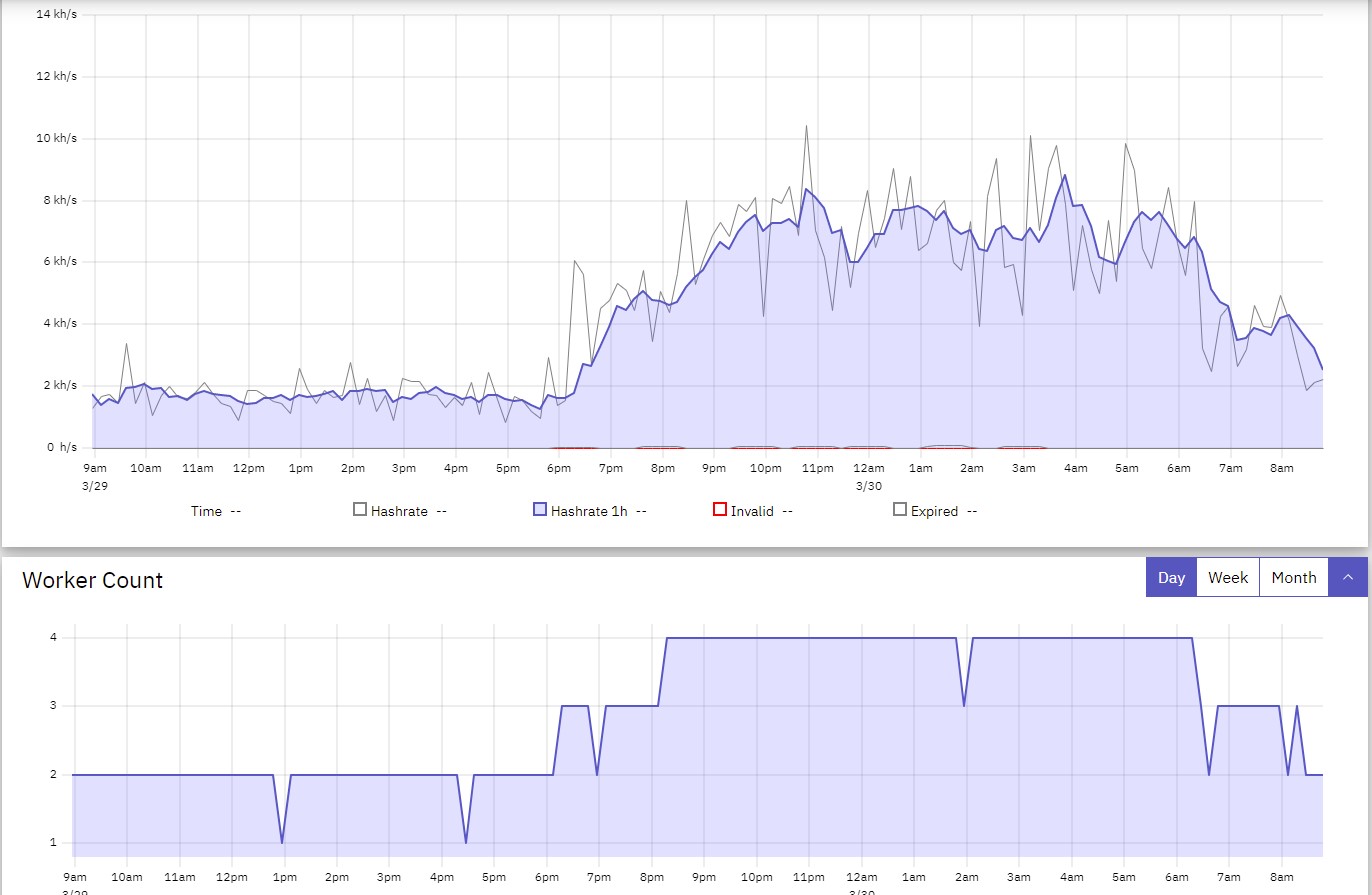Click the Time legend label

pos(206,511)
